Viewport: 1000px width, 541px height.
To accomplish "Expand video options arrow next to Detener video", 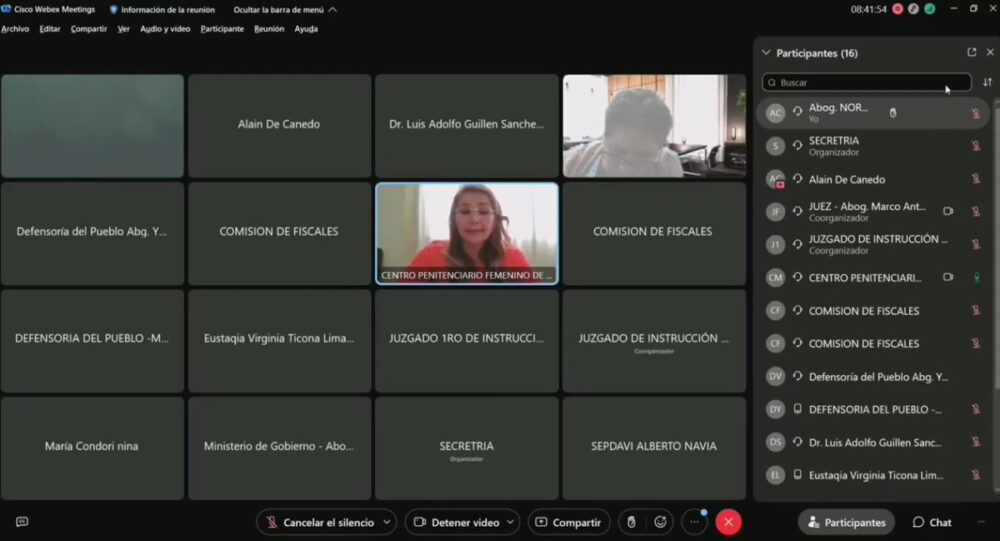I will tap(511, 522).
